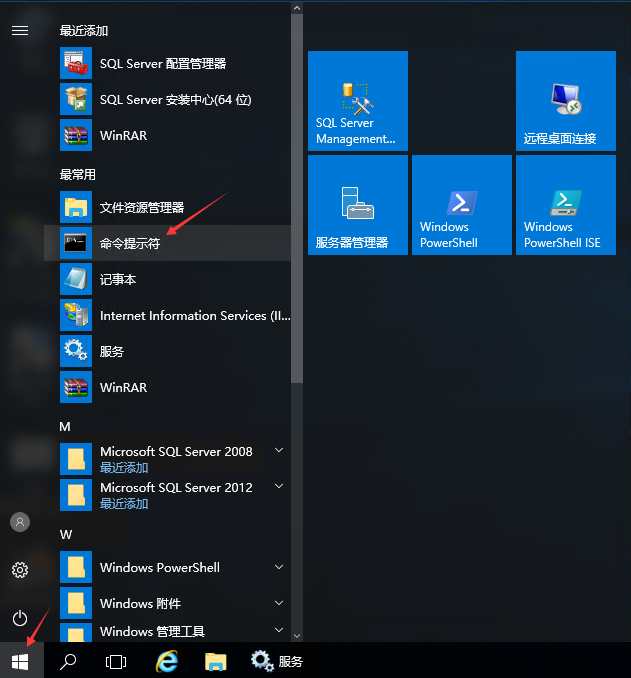Open the 远程桌面连接 tile
631x678 pixels.
coord(565,101)
